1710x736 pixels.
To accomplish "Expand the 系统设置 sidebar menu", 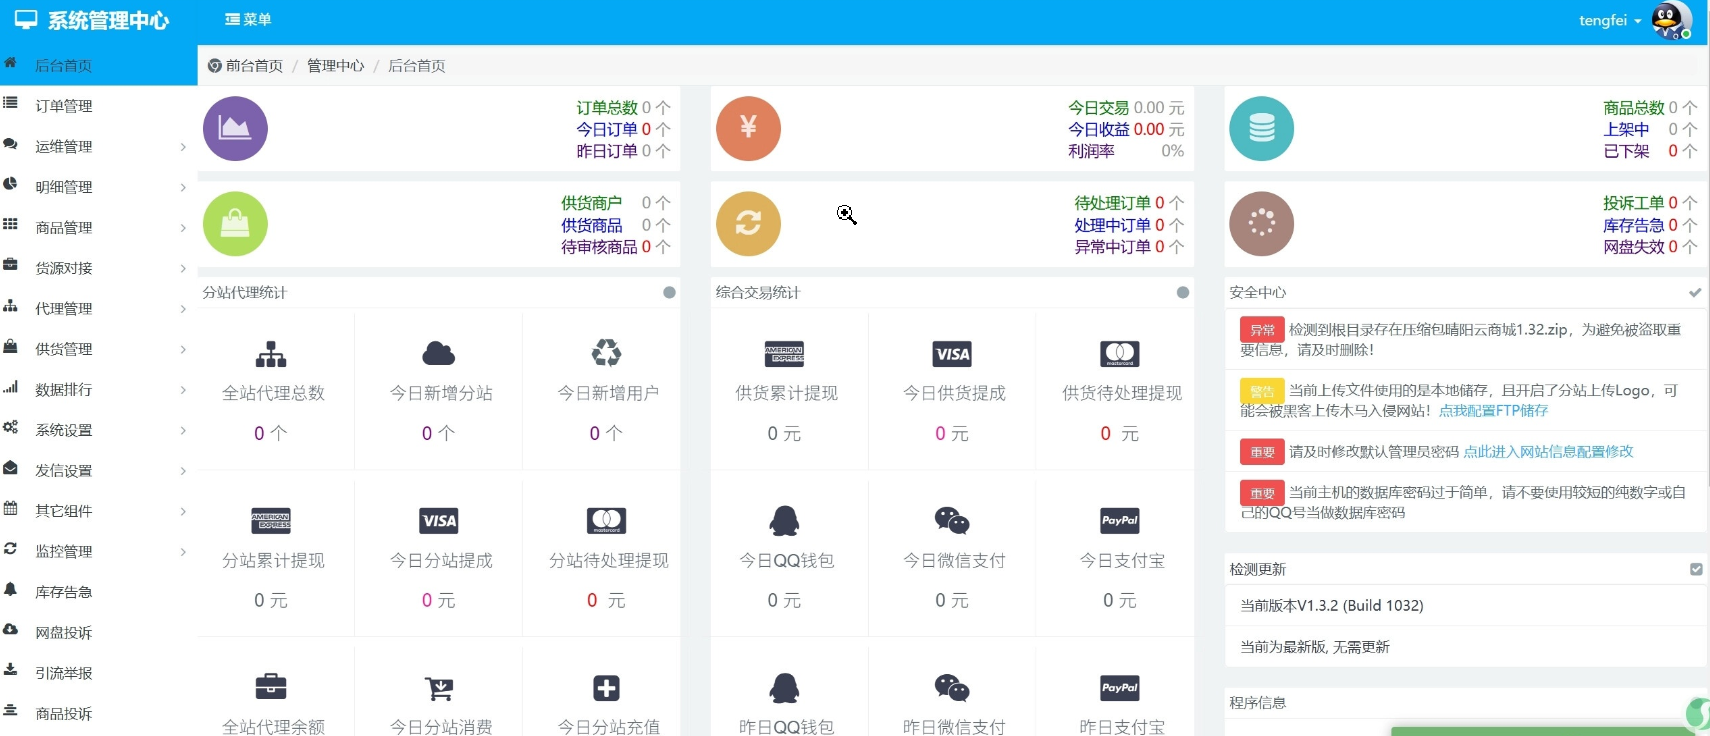I will (98, 430).
